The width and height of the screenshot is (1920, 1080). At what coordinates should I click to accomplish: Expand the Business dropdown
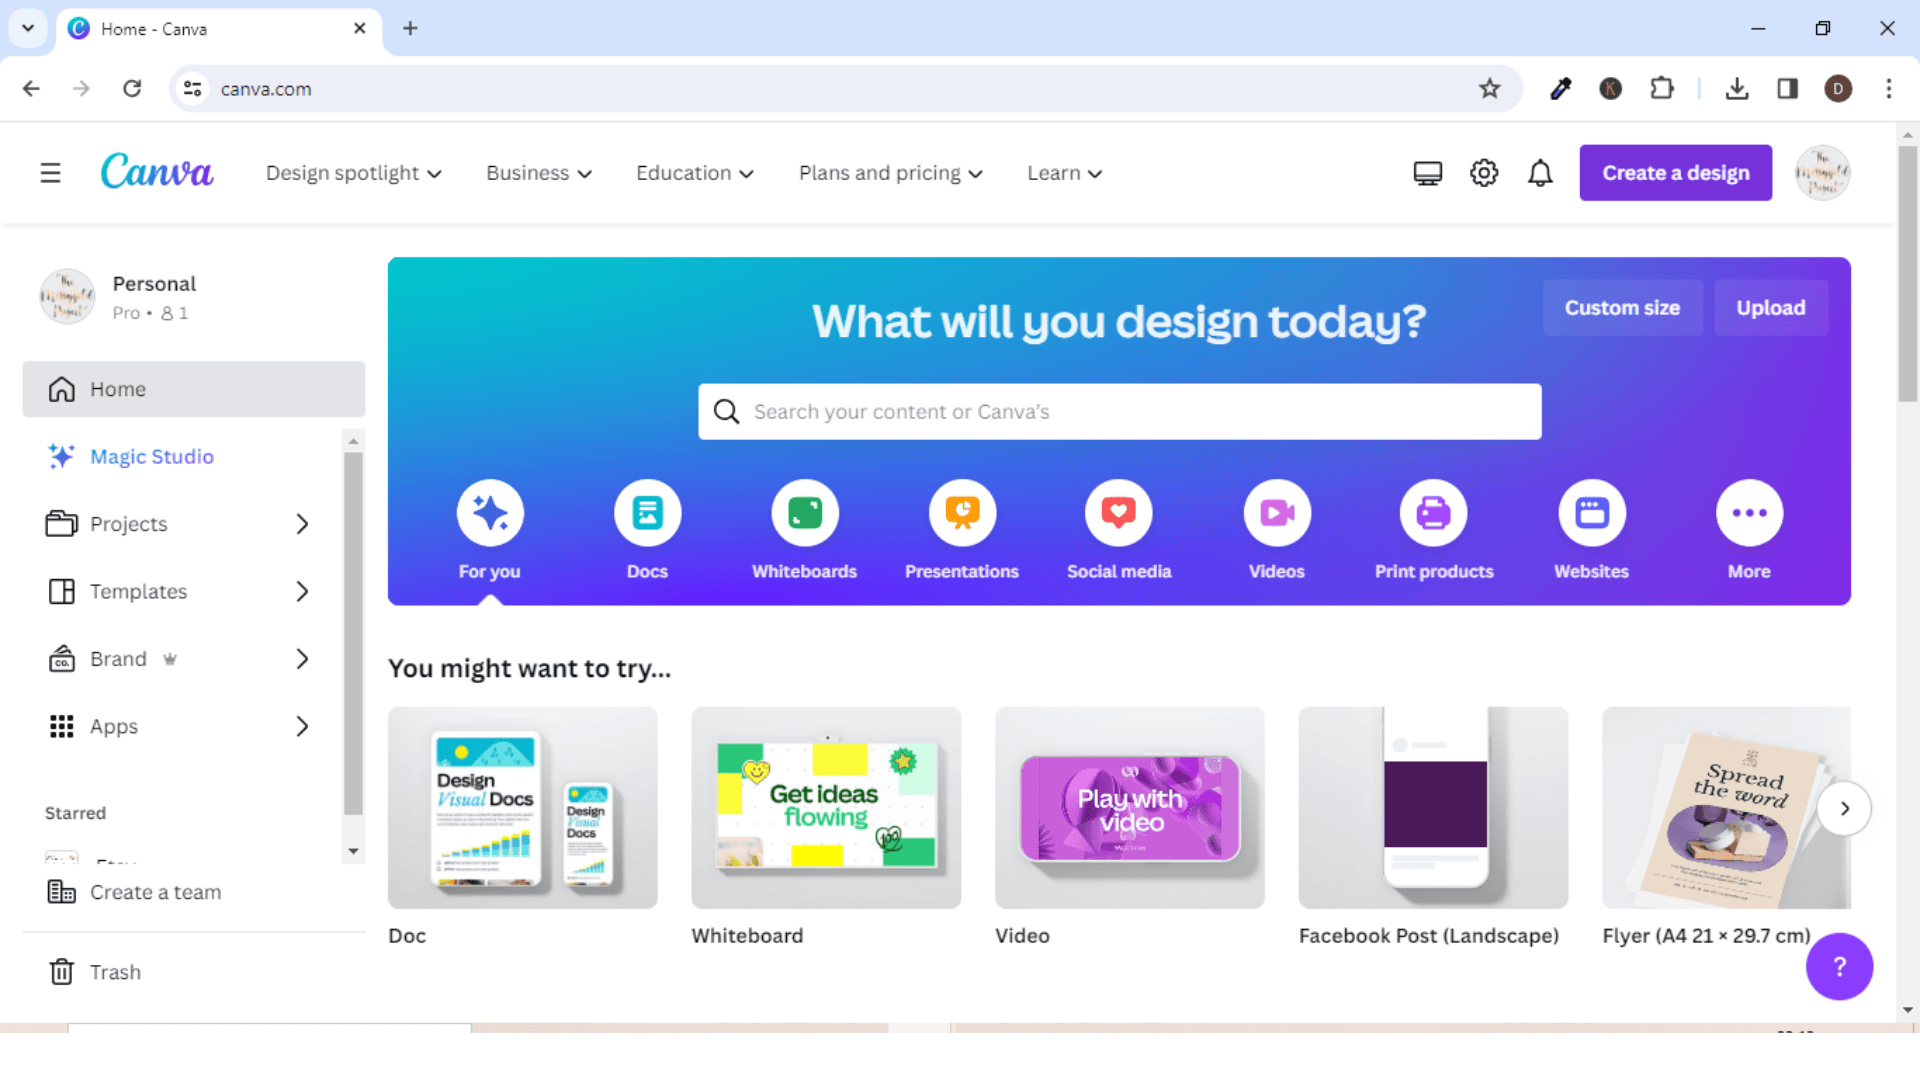pyautogui.click(x=539, y=173)
